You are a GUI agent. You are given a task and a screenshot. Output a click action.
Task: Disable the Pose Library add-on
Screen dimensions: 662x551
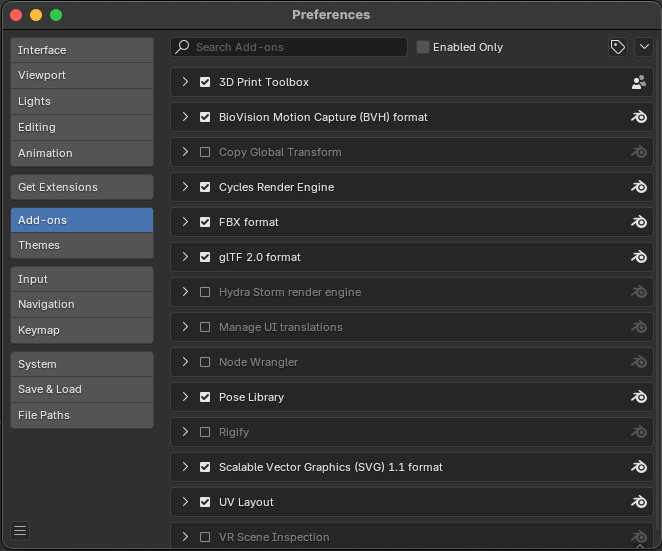click(205, 397)
